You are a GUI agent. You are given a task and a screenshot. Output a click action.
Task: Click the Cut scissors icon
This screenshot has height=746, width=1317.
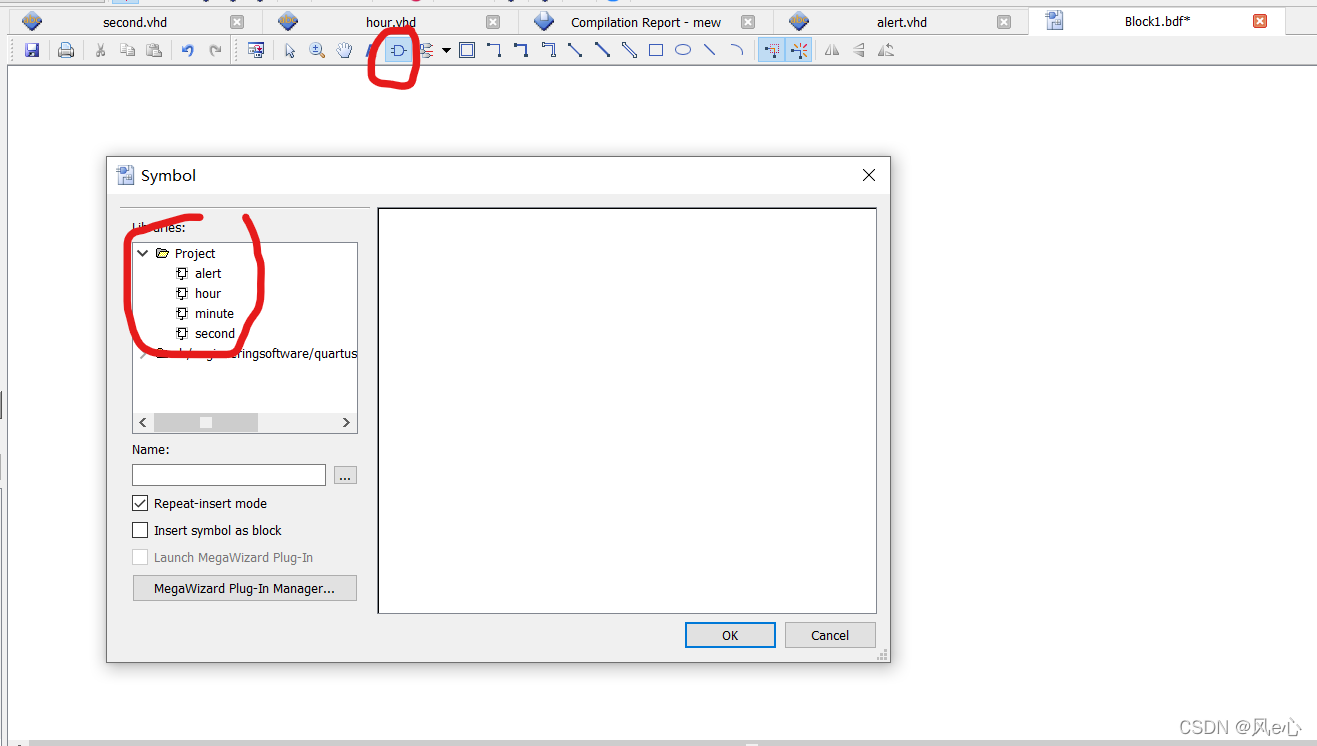(x=100, y=50)
